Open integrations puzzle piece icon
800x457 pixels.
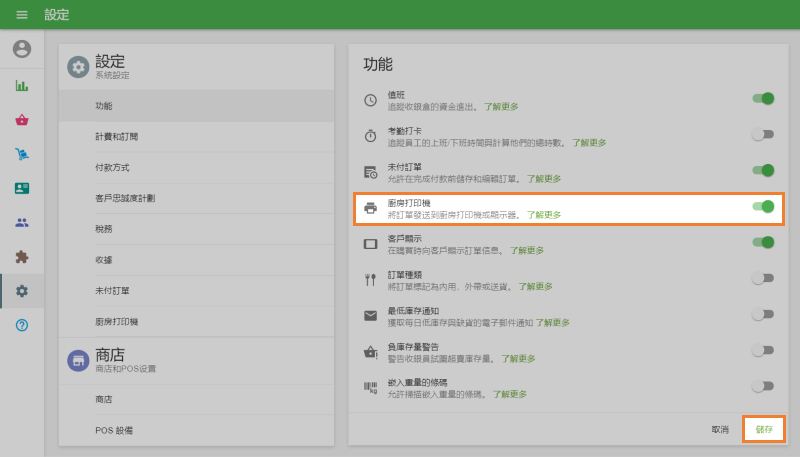coord(22,257)
